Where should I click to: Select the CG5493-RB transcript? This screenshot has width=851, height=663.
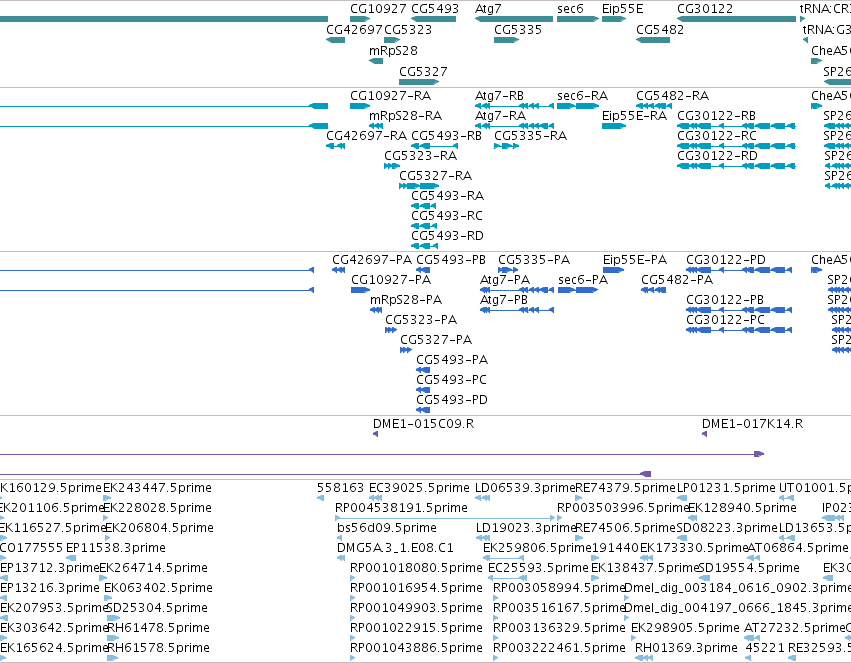pos(434,146)
